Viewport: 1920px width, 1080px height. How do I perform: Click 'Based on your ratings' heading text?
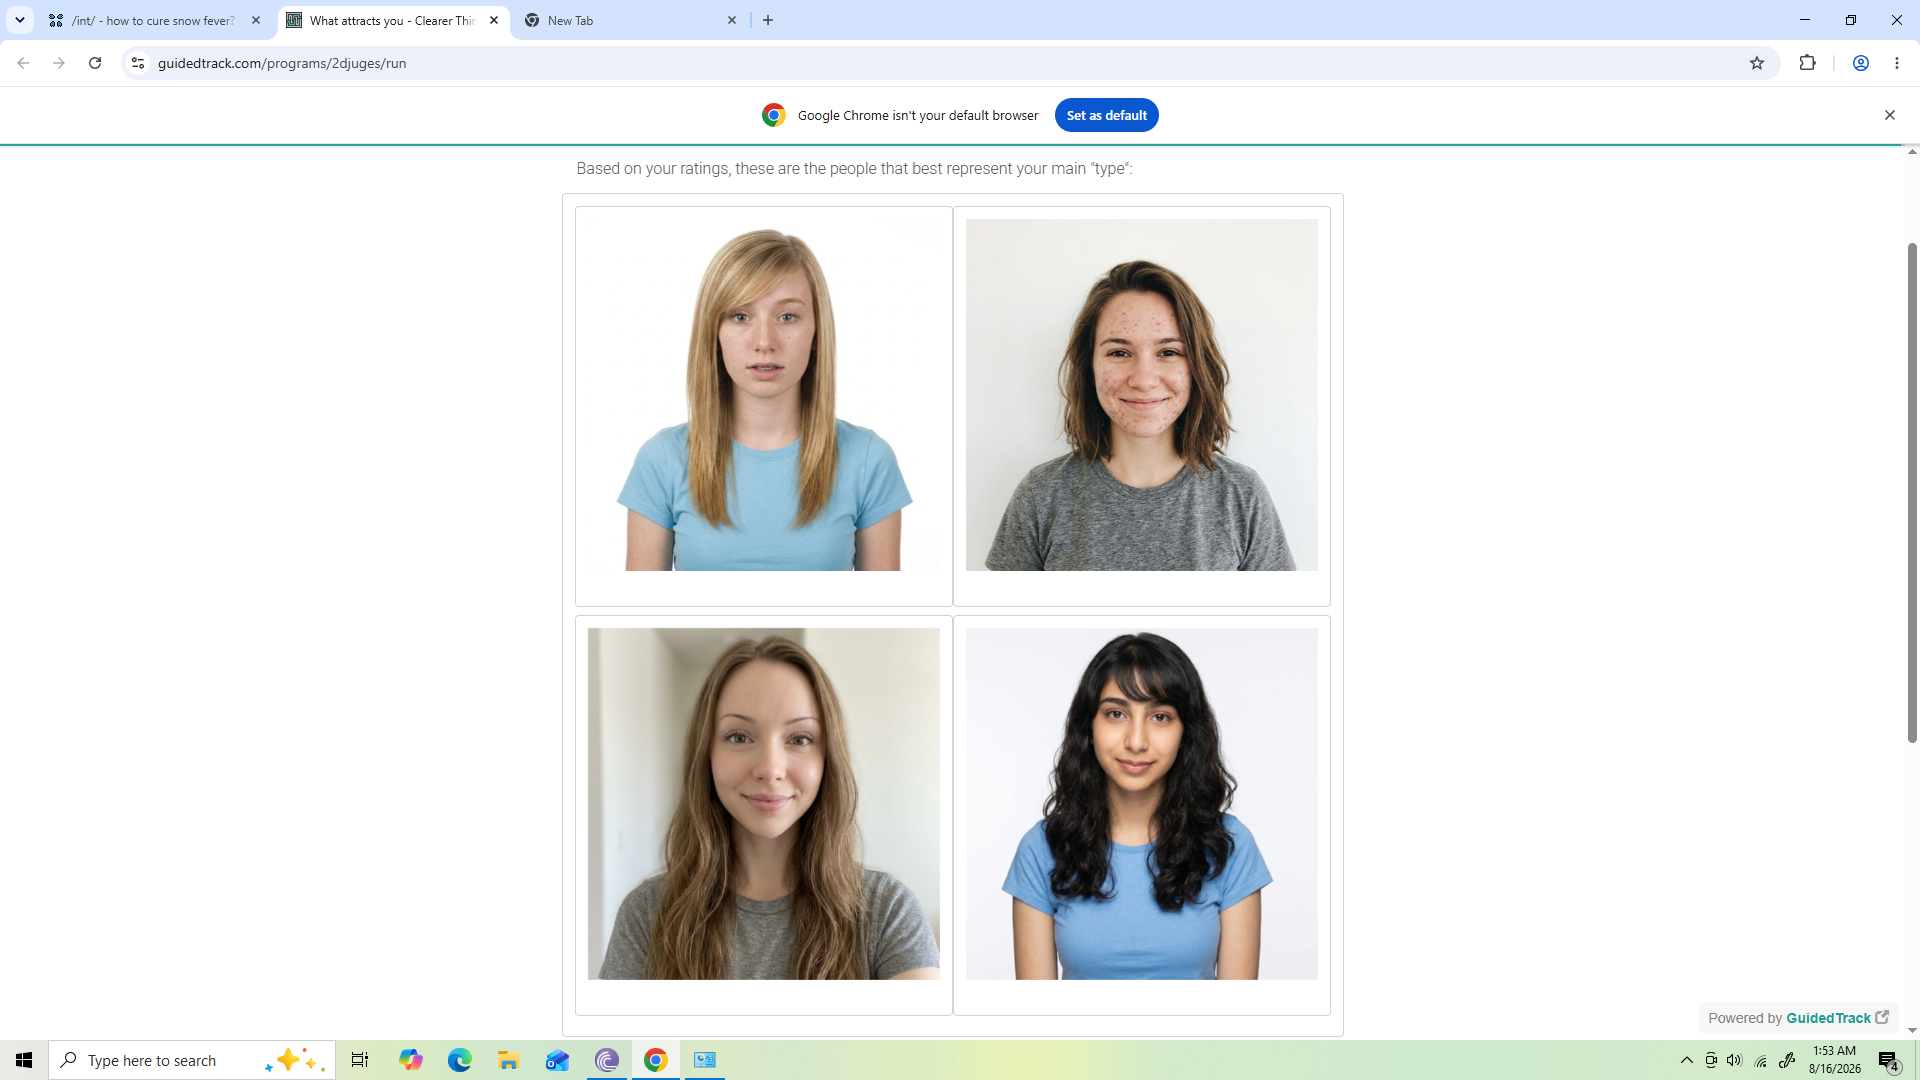pyautogui.click(x=855, y=168)
